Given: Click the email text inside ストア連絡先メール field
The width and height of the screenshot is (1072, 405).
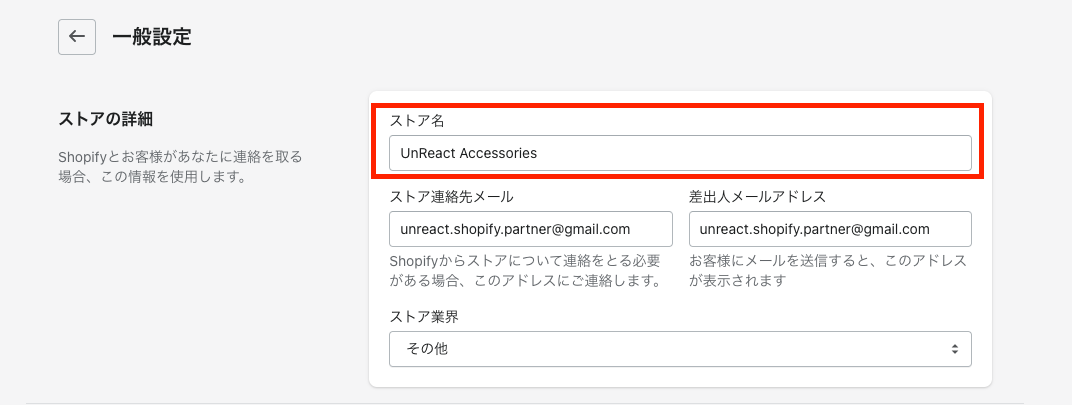Looking at the screenshot, I should (x=514, y=229).
